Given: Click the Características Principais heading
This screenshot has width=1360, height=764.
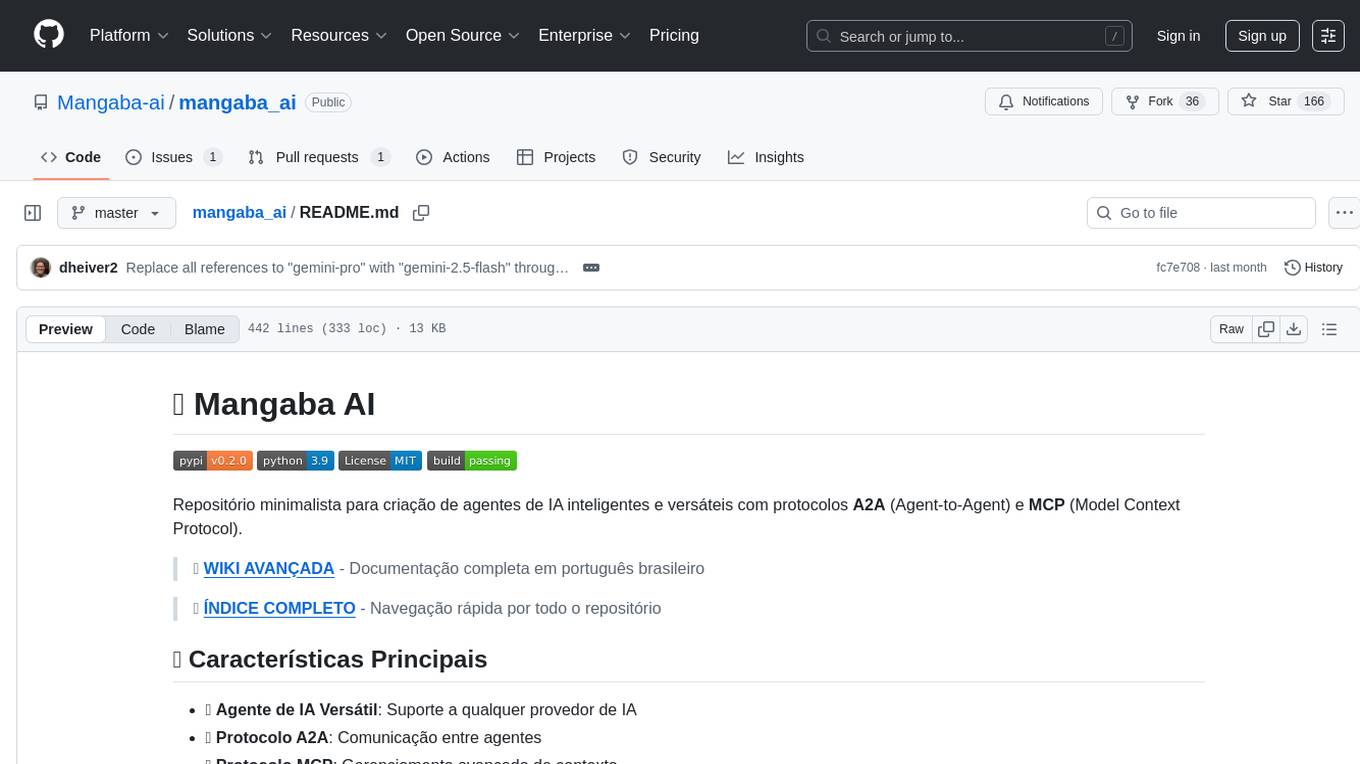Looking at the screenshot, I should (330, 659).
